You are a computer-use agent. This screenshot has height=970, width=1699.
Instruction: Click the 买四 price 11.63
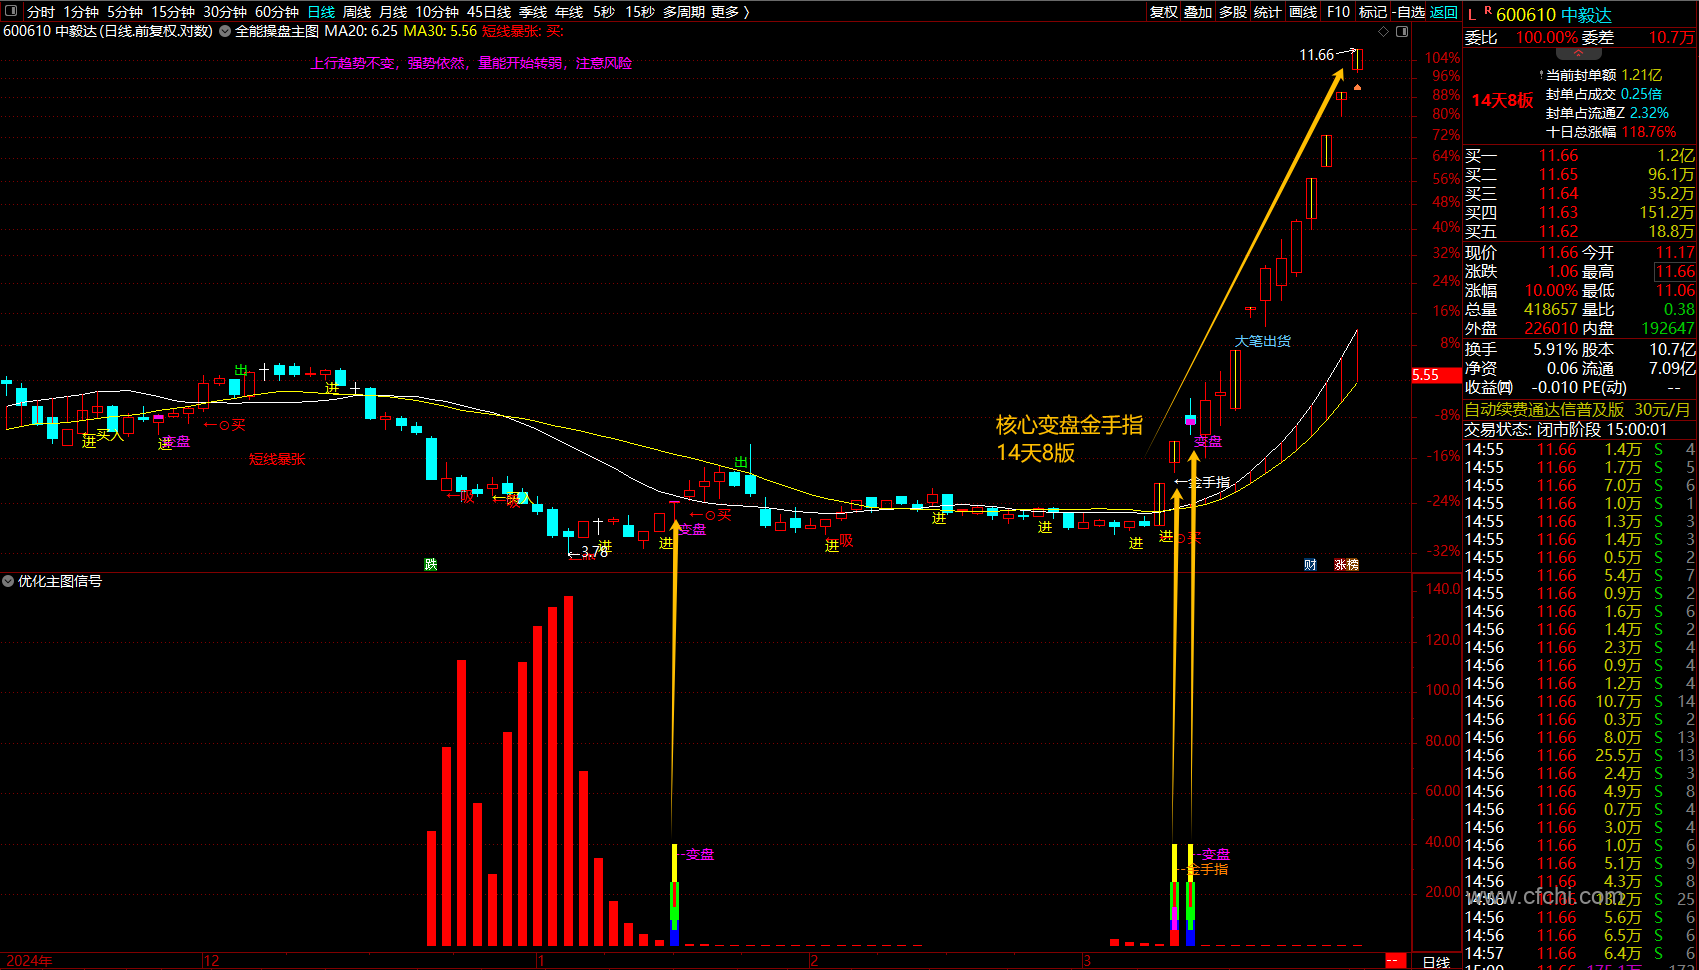point(1558,213)
